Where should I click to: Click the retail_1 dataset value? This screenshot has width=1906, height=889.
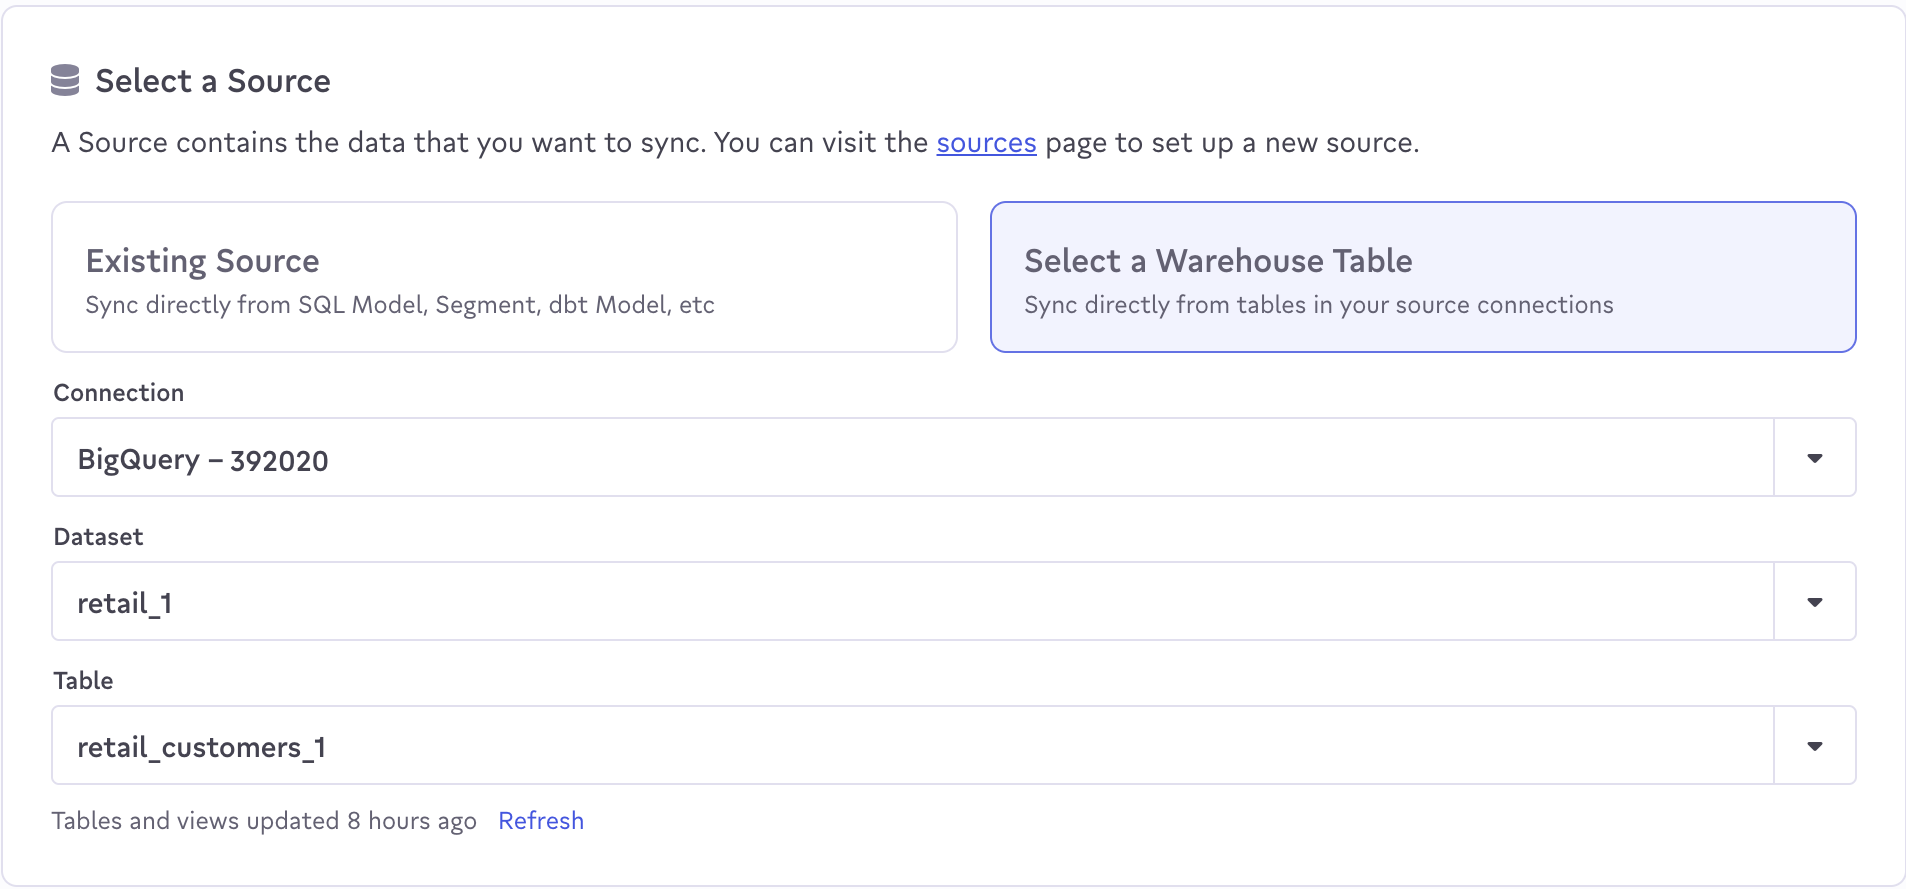click(x=125, y=604)
